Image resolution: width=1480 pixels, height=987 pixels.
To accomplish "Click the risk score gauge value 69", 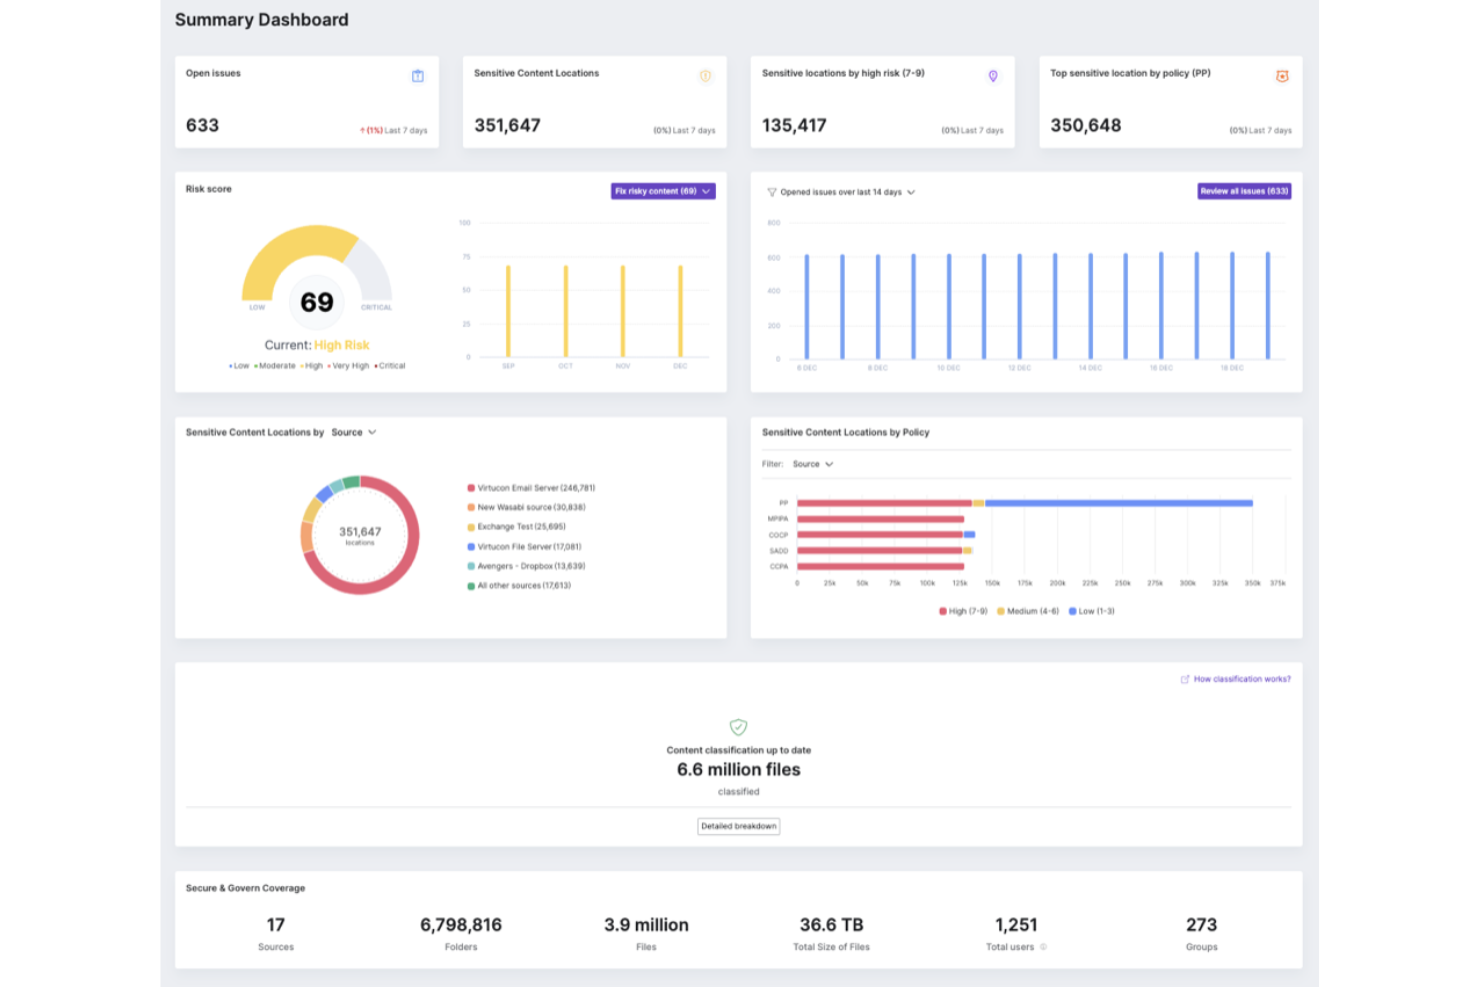I will tap(317, 302).
